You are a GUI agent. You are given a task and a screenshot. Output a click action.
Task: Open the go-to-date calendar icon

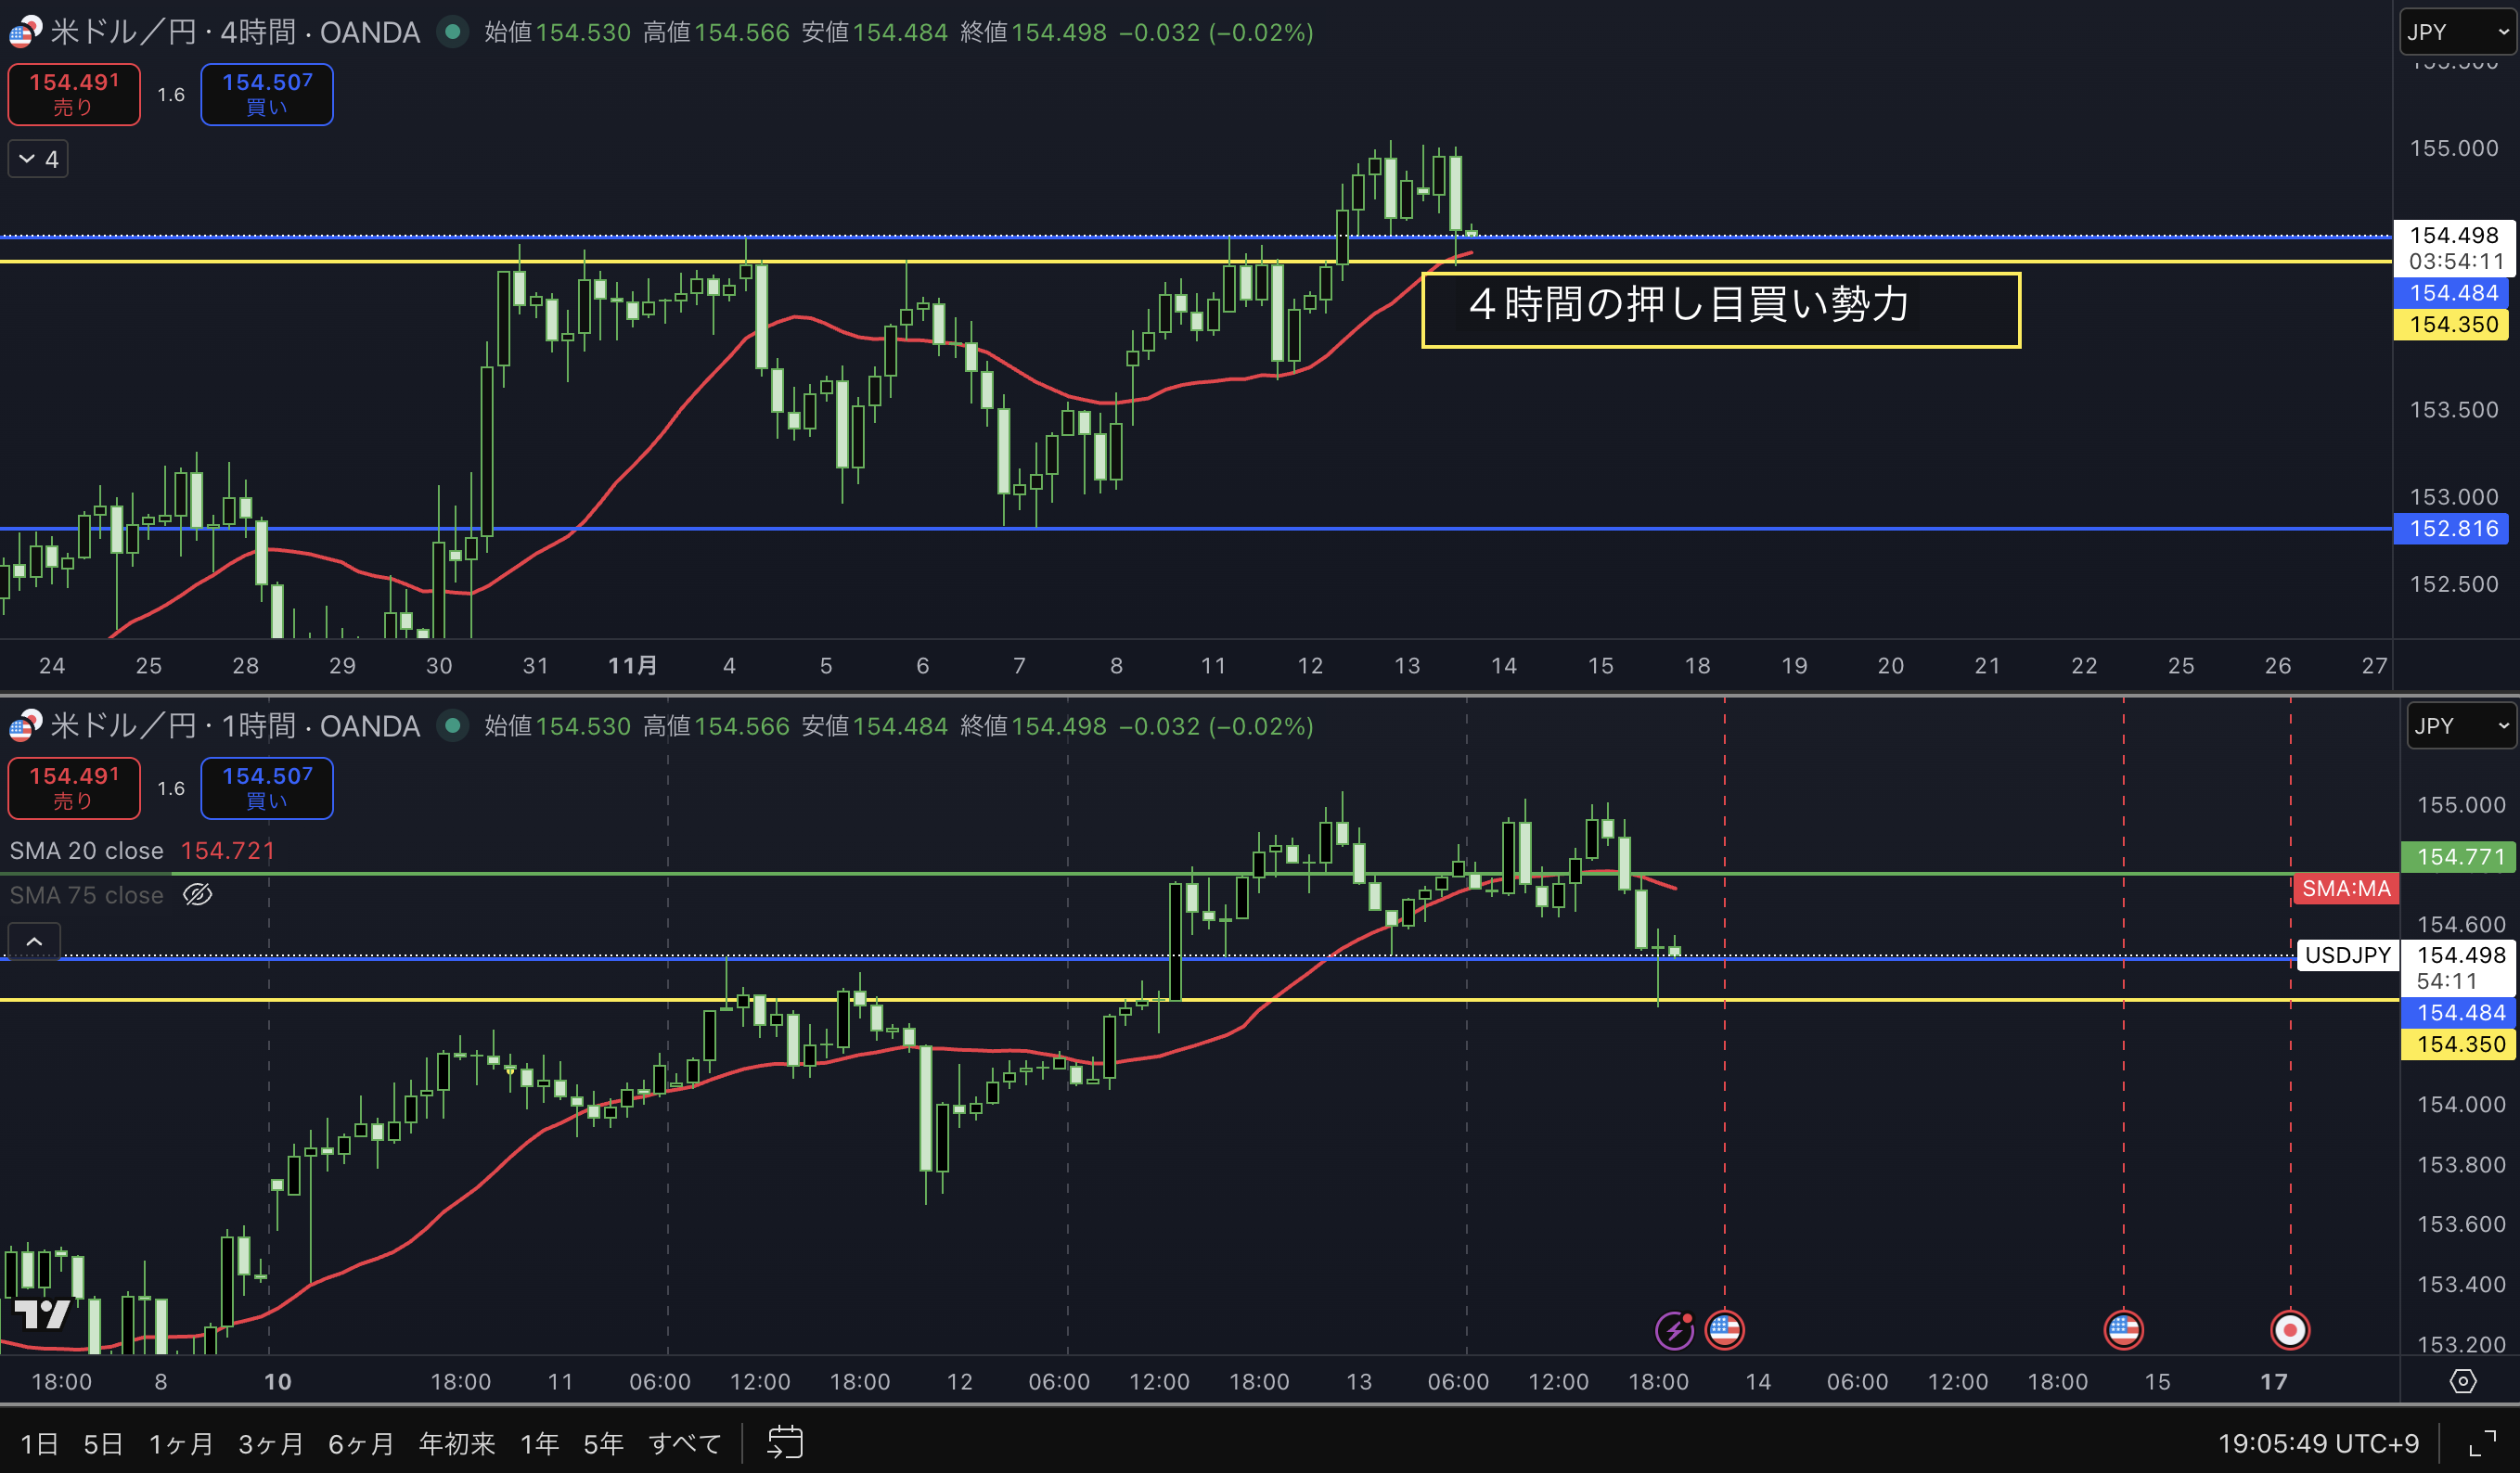[784, 1442]
